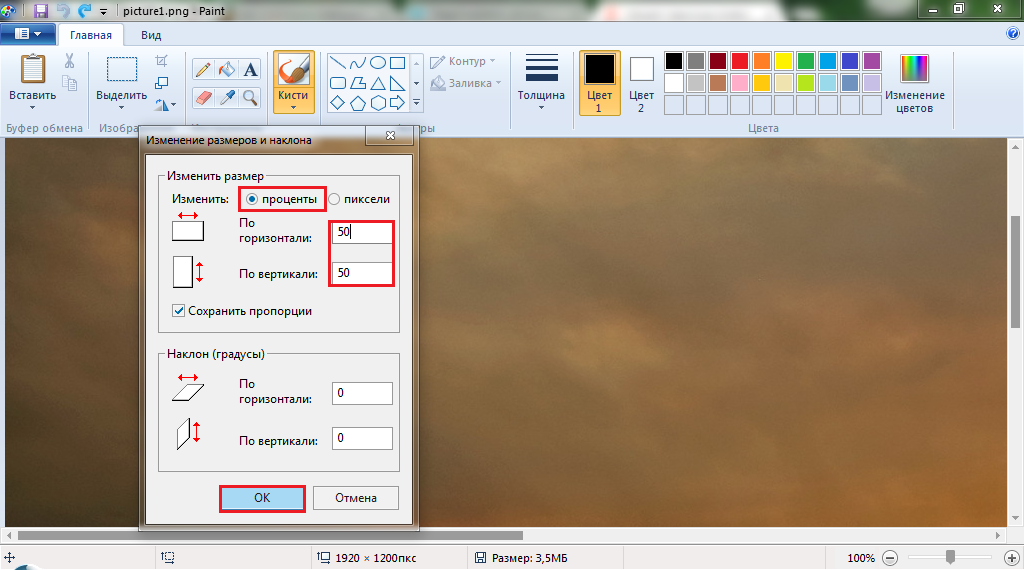Select the Pencil tool

click(203, 69)
